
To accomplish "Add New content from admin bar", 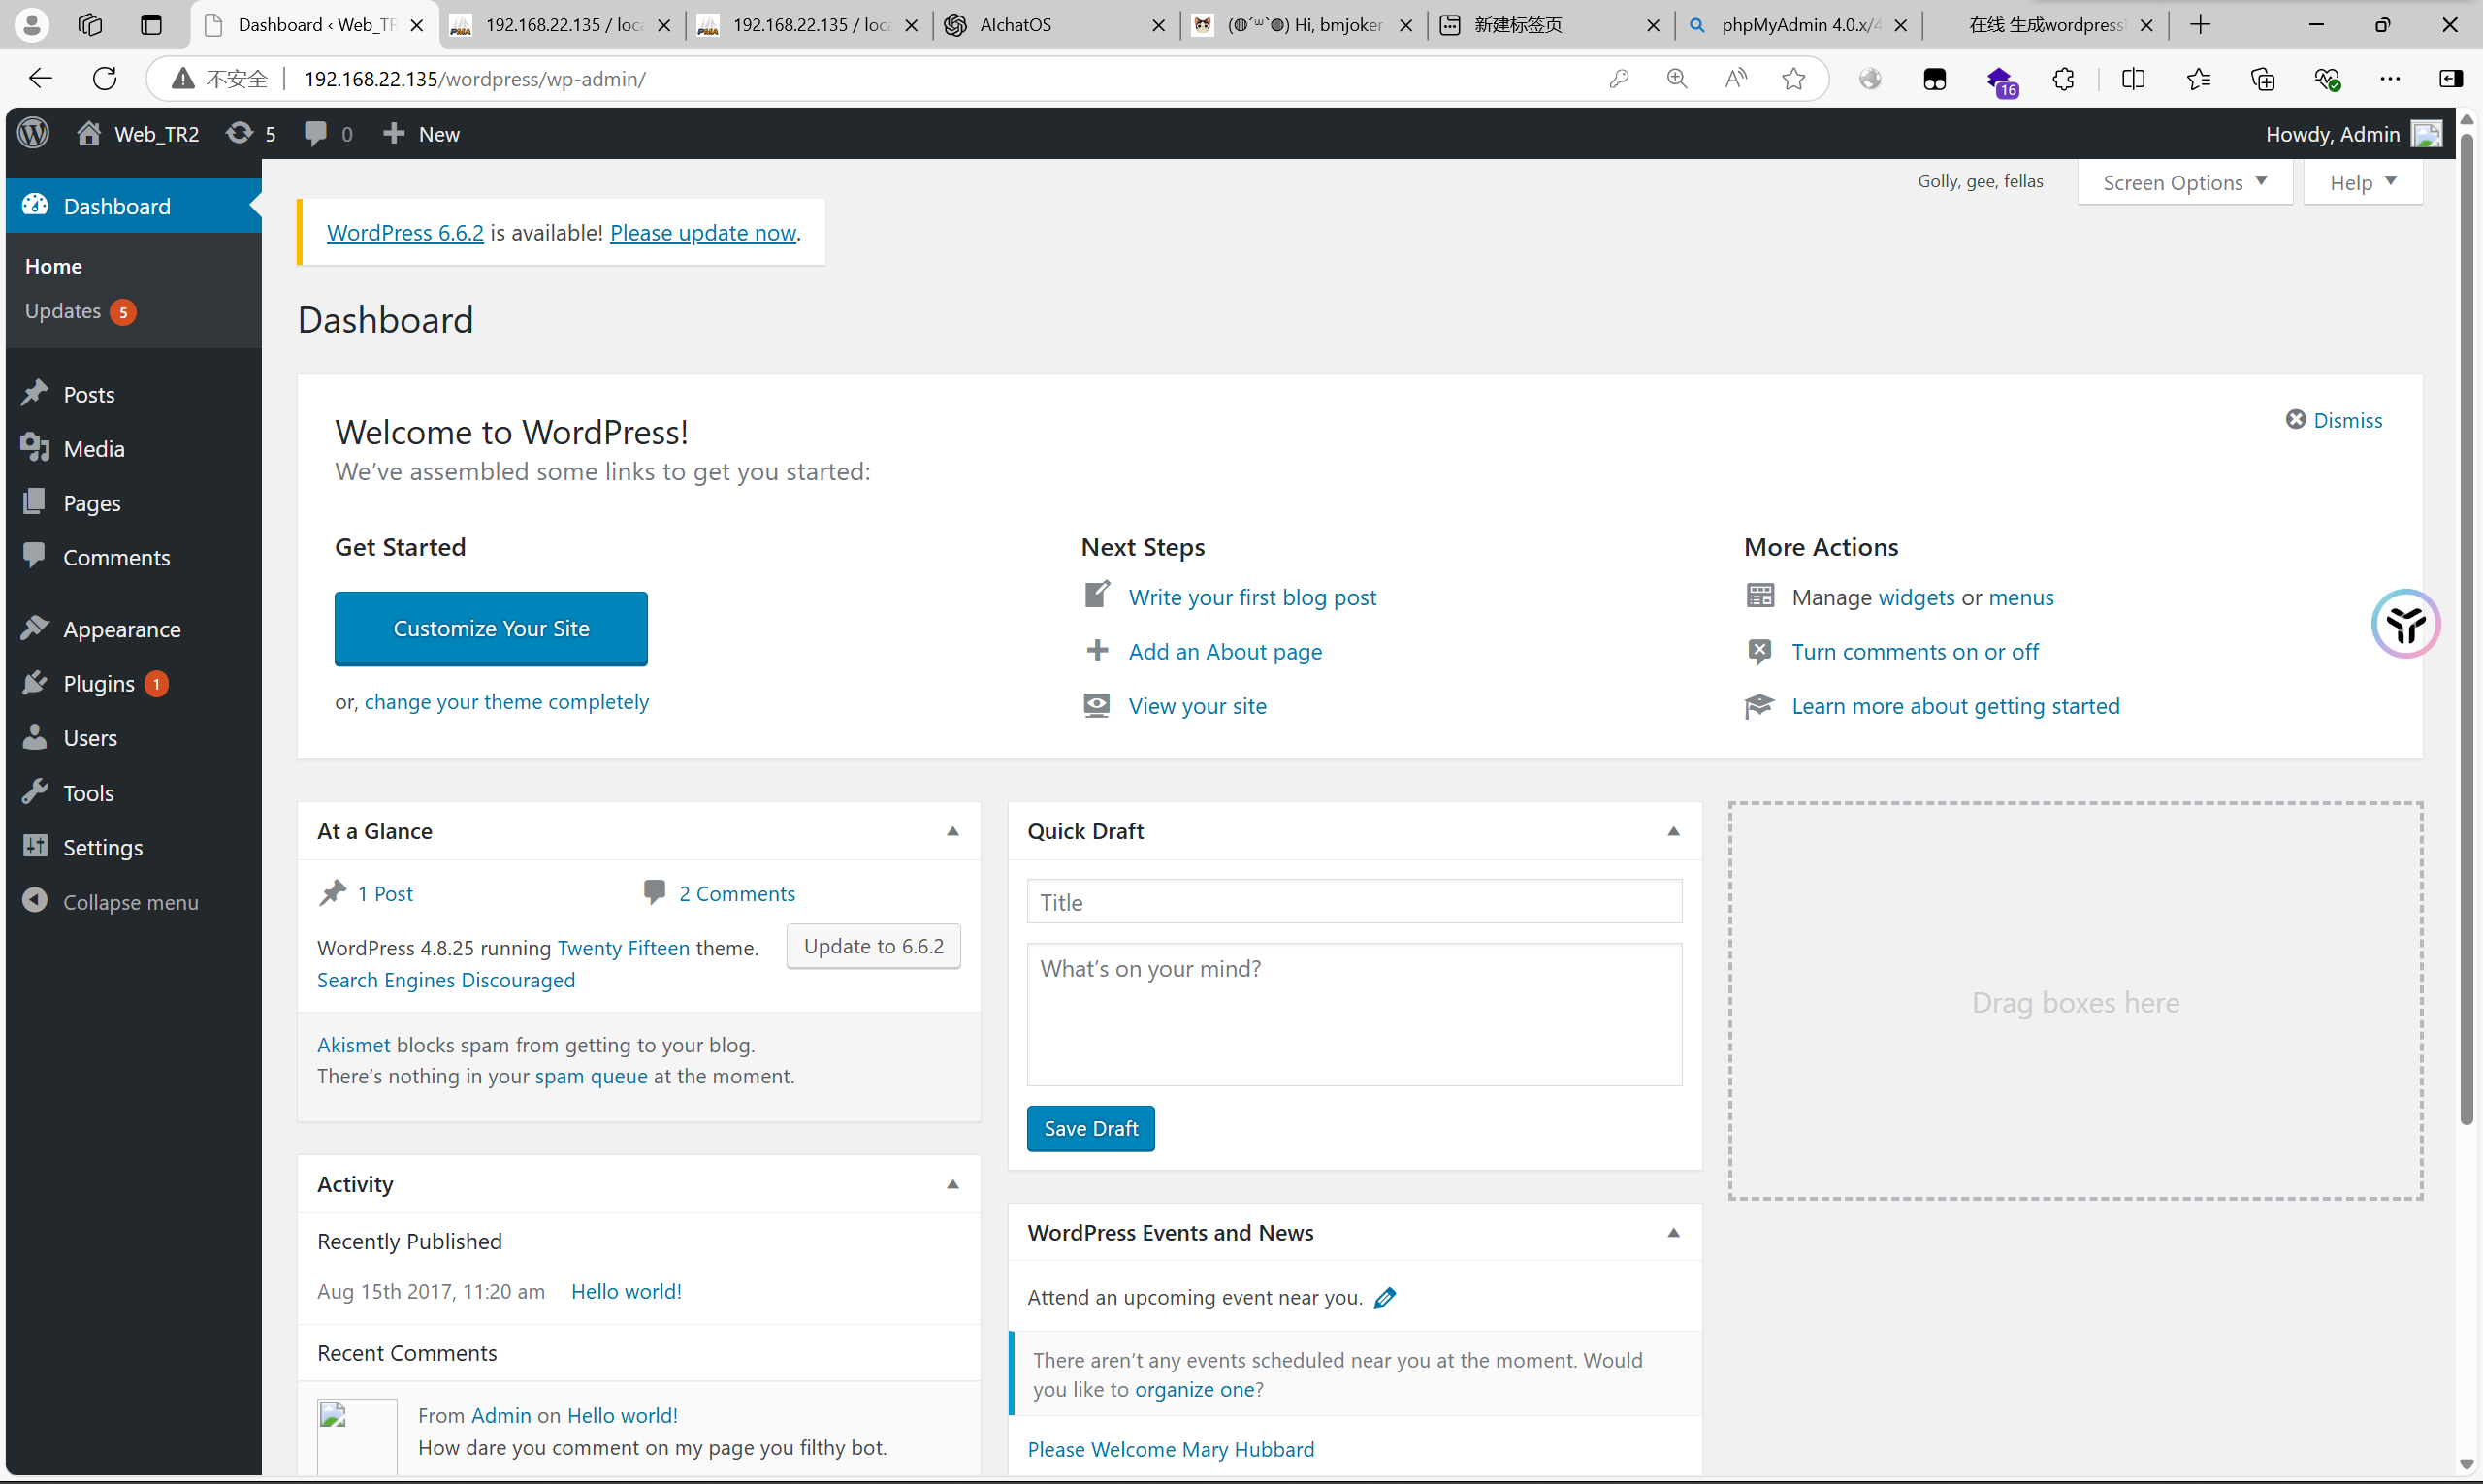I will pyautogui.click(x=421, y=134).
